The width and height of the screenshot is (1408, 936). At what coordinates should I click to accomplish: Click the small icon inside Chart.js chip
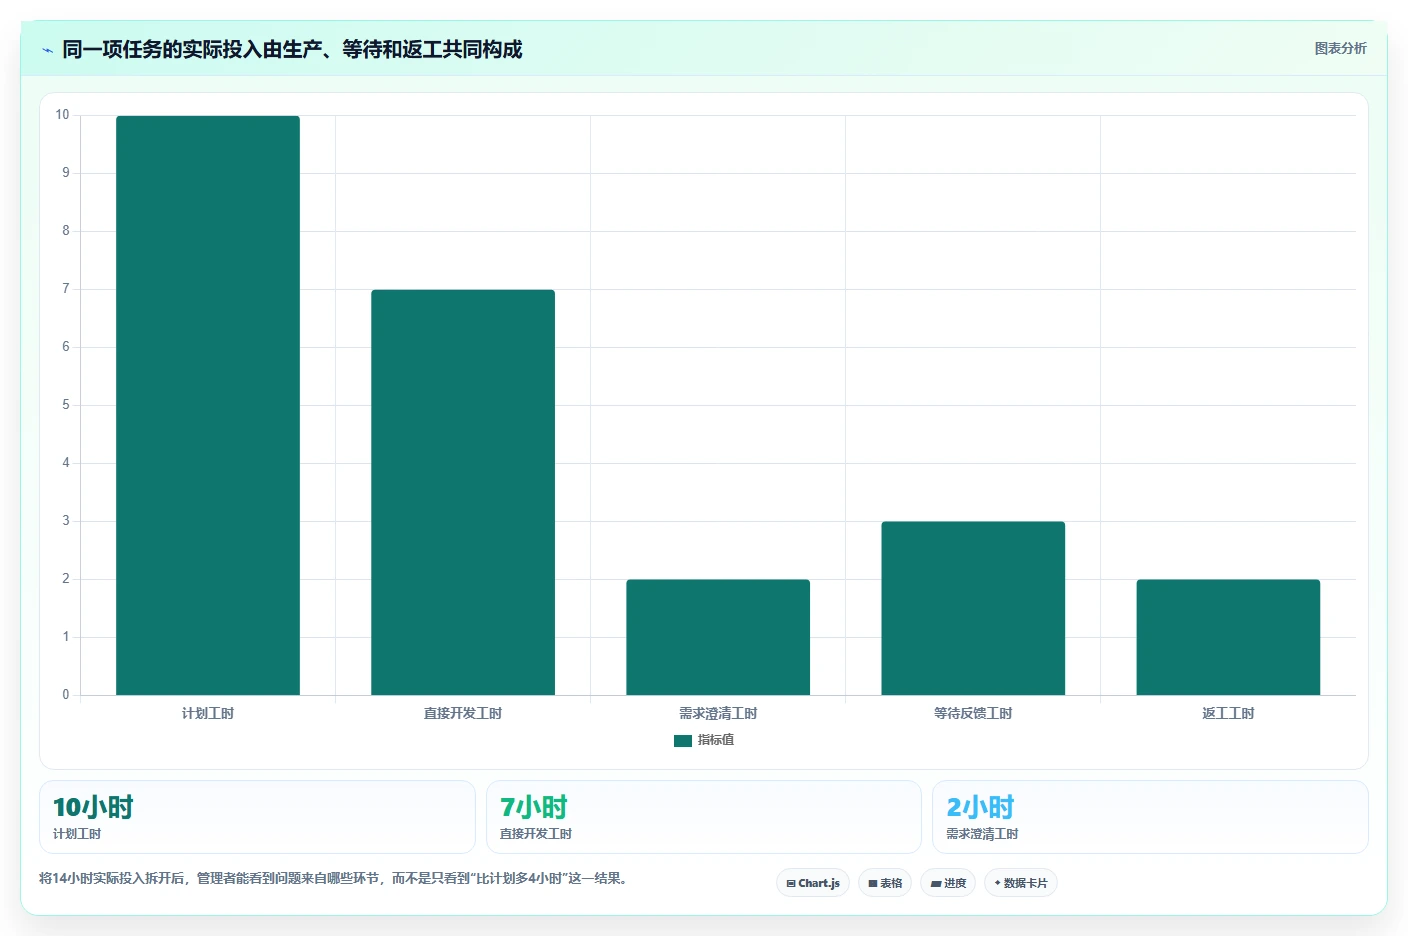point(791,884)
